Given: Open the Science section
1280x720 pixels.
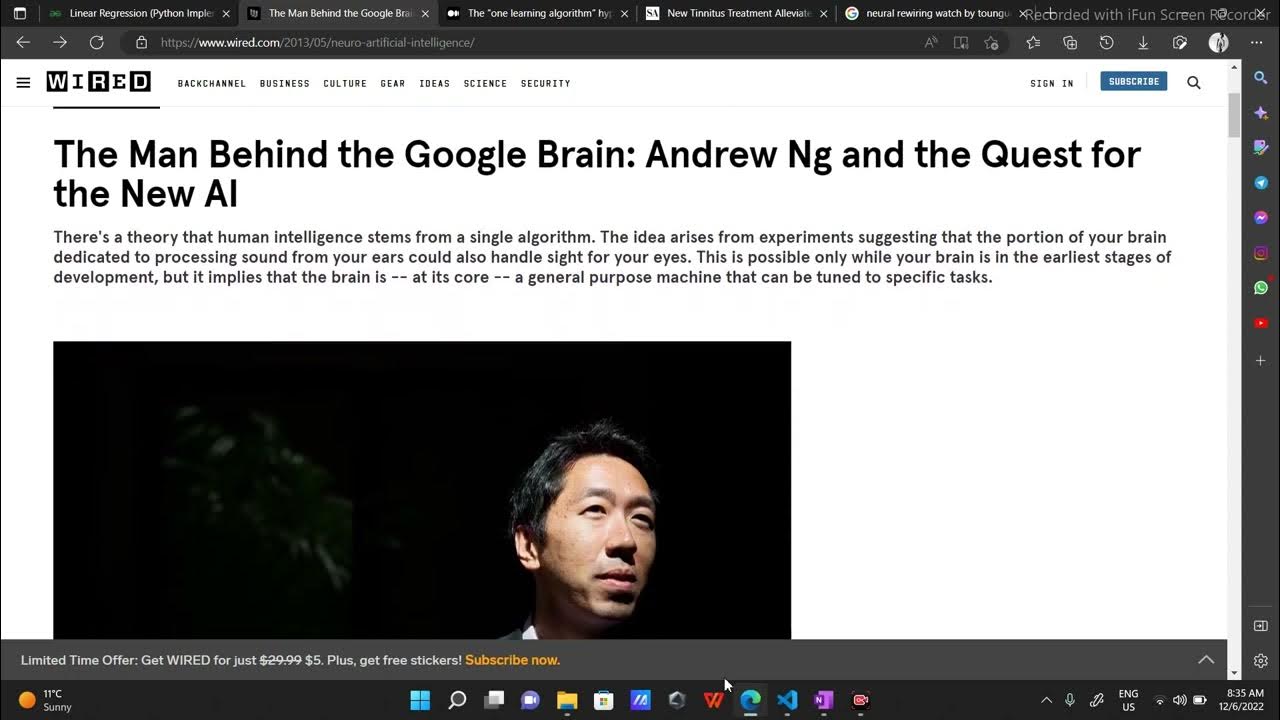Looking at the screenshot, I should [485, 83].
